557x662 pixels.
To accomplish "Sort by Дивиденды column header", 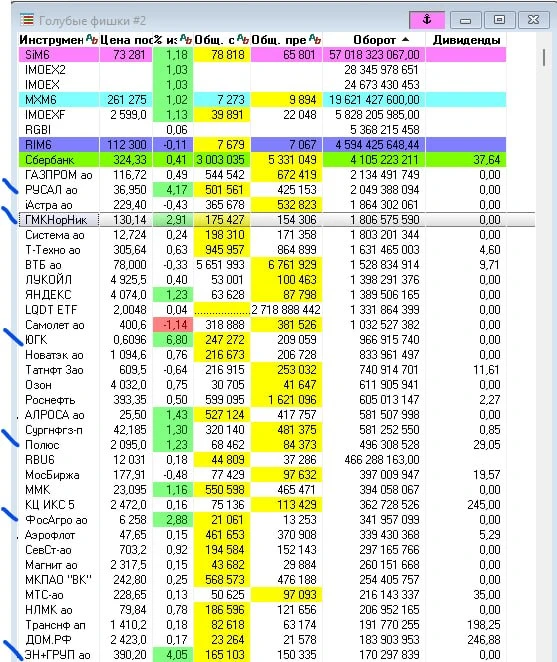I will (466, 40).
